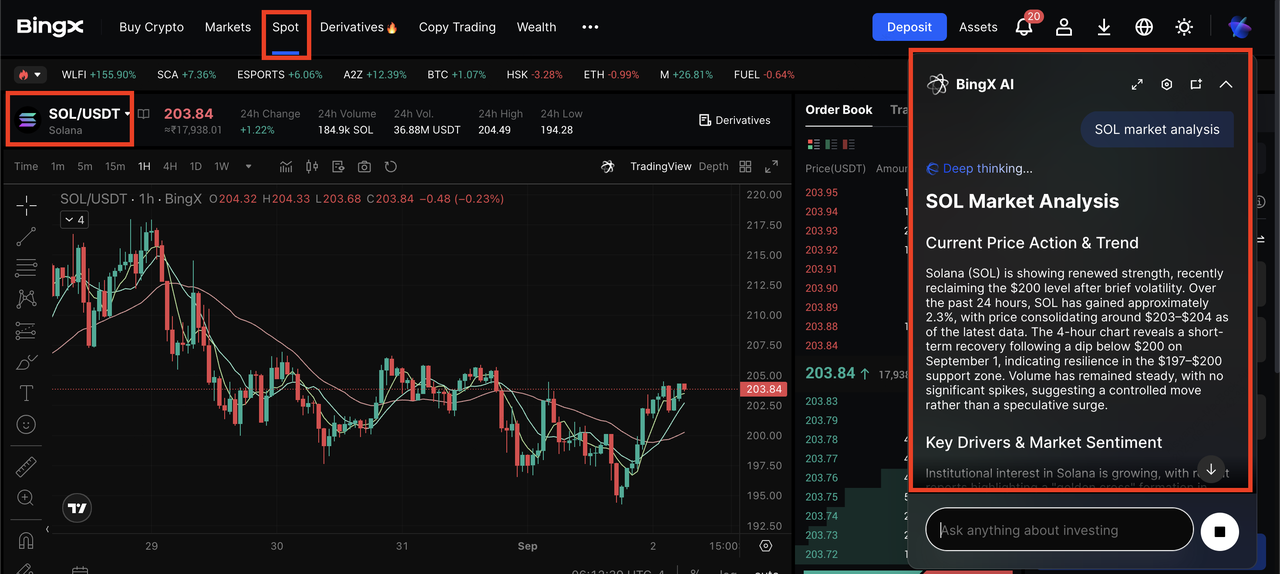Collapse the BingX AI panel
1280x574 pixels.
1226,85
